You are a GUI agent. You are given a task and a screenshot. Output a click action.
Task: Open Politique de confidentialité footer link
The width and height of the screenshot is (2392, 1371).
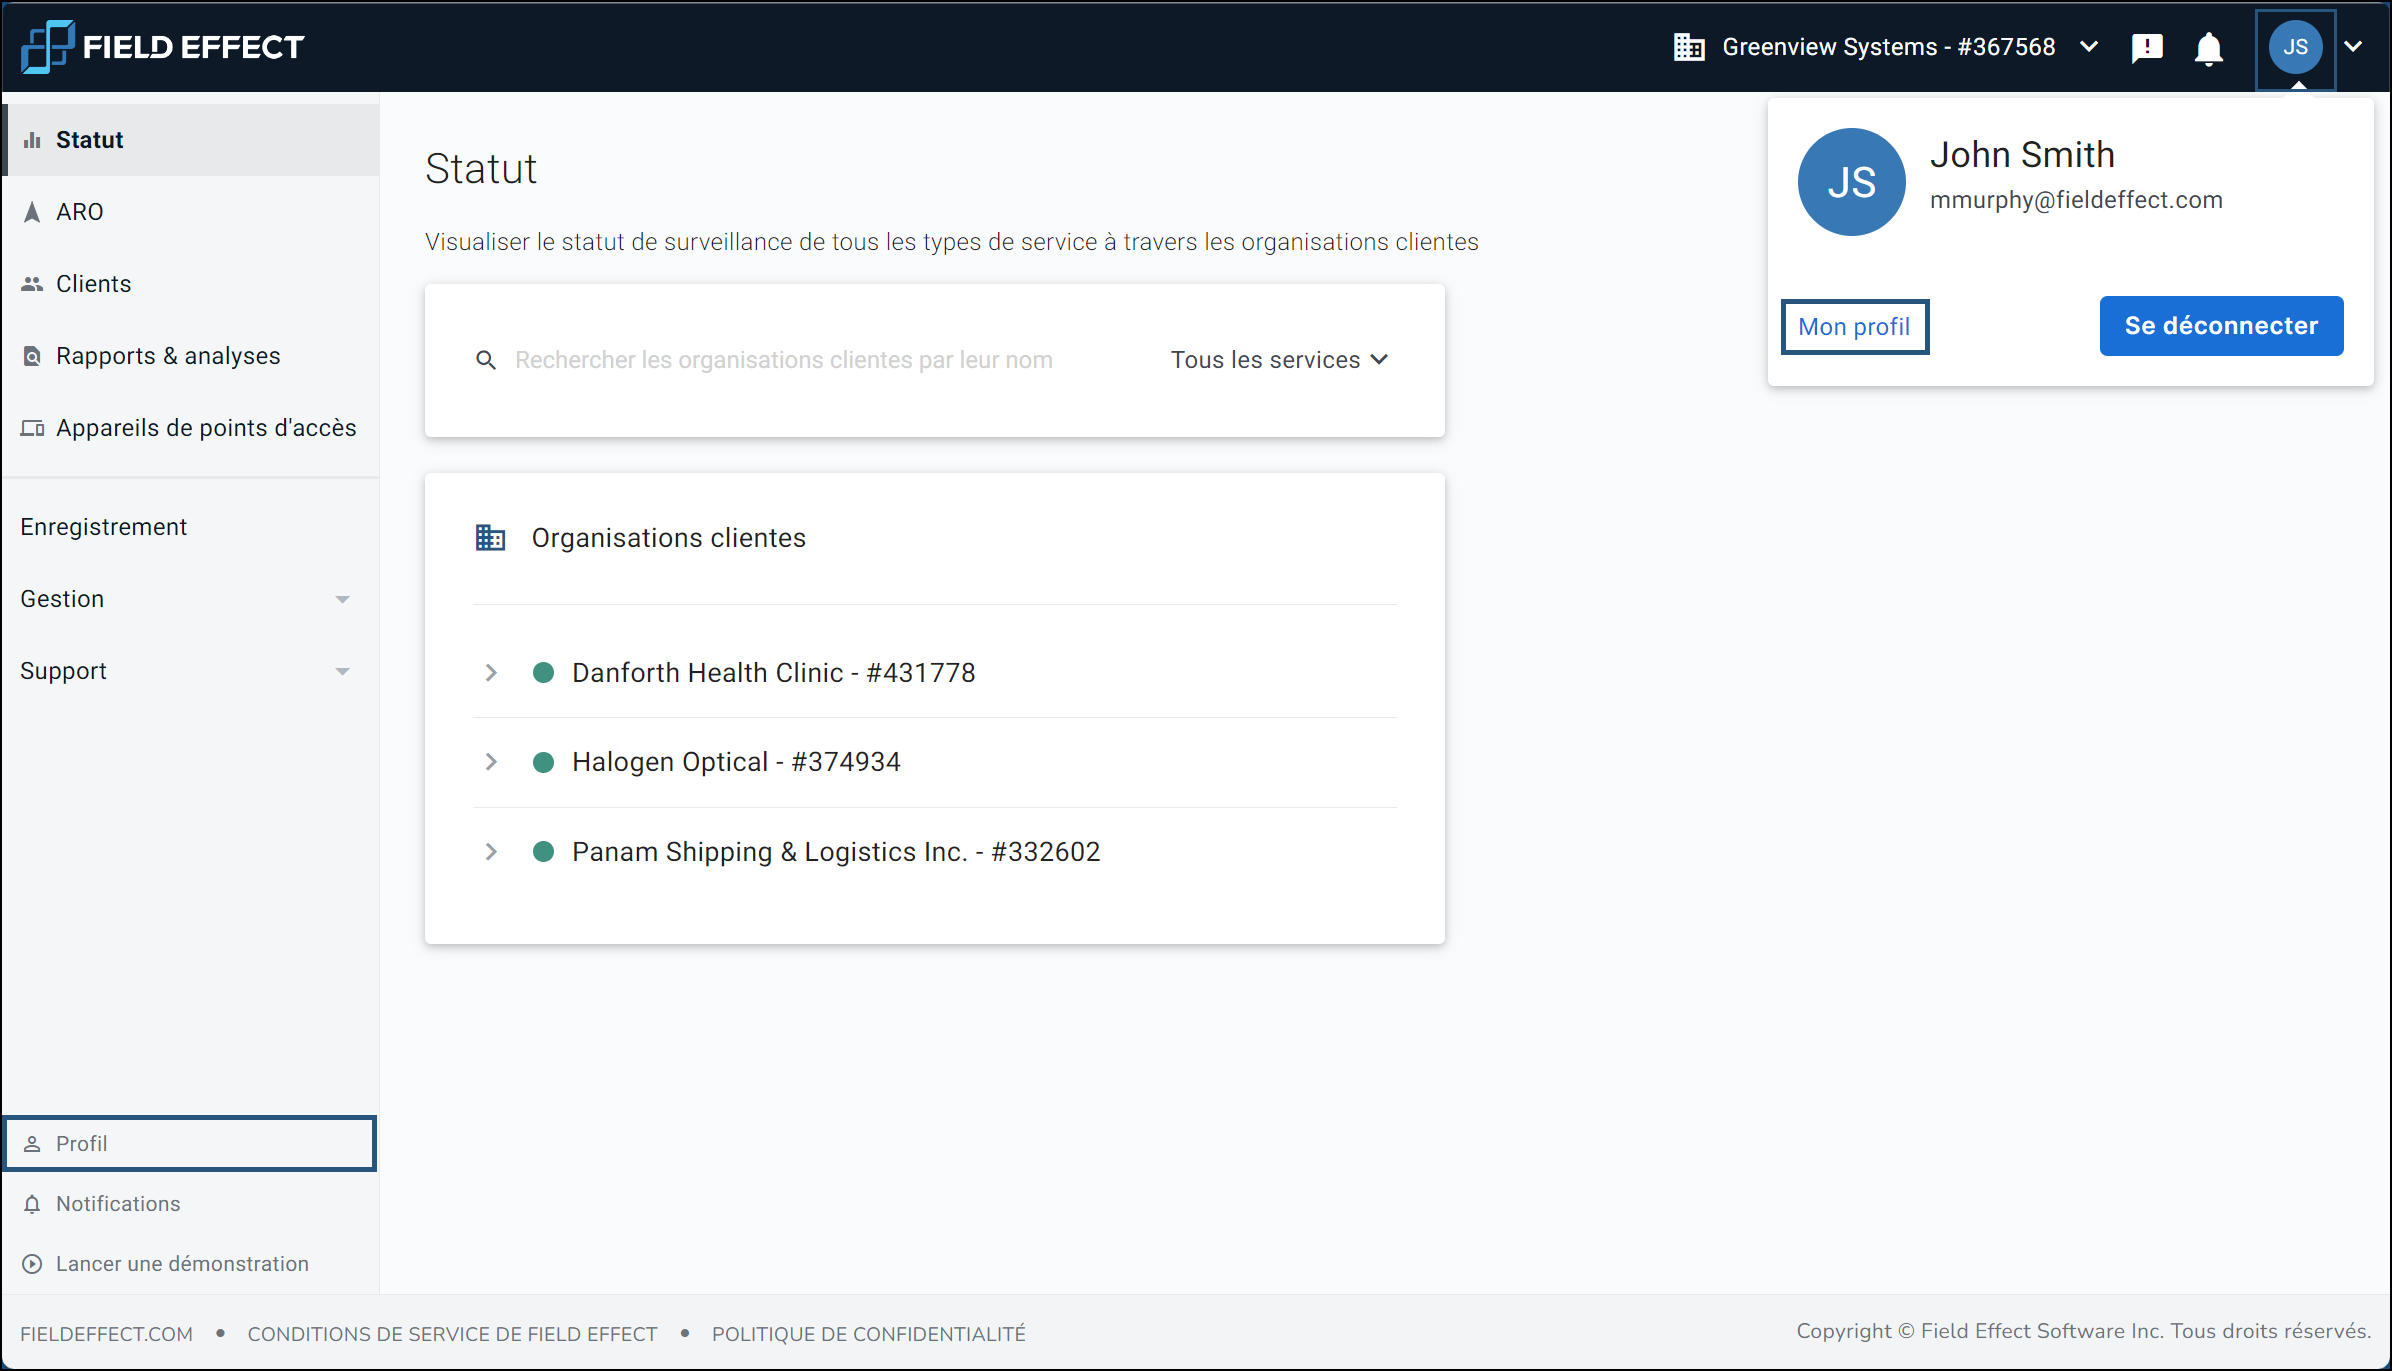(868, 1334)
